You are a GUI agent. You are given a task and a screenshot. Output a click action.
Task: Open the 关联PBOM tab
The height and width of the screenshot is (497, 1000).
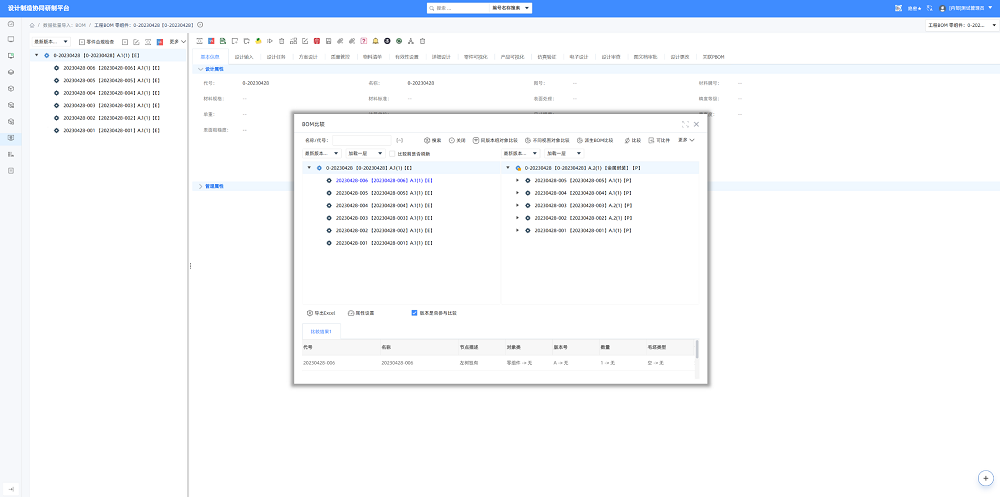[713, 57]
